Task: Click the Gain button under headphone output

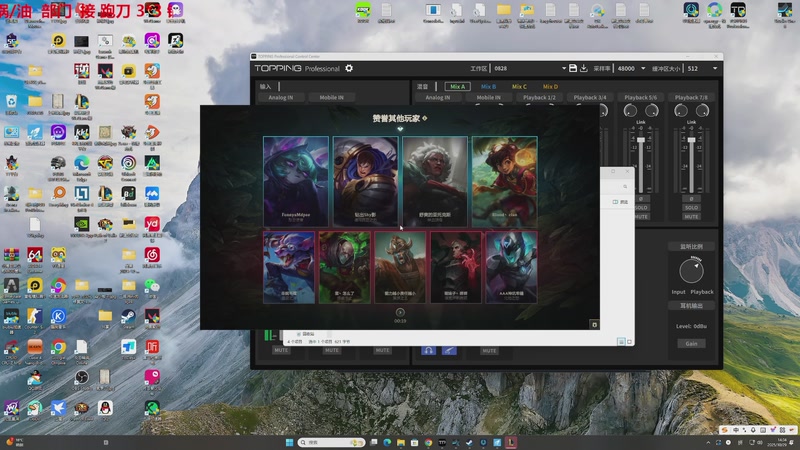Action: 691,343
